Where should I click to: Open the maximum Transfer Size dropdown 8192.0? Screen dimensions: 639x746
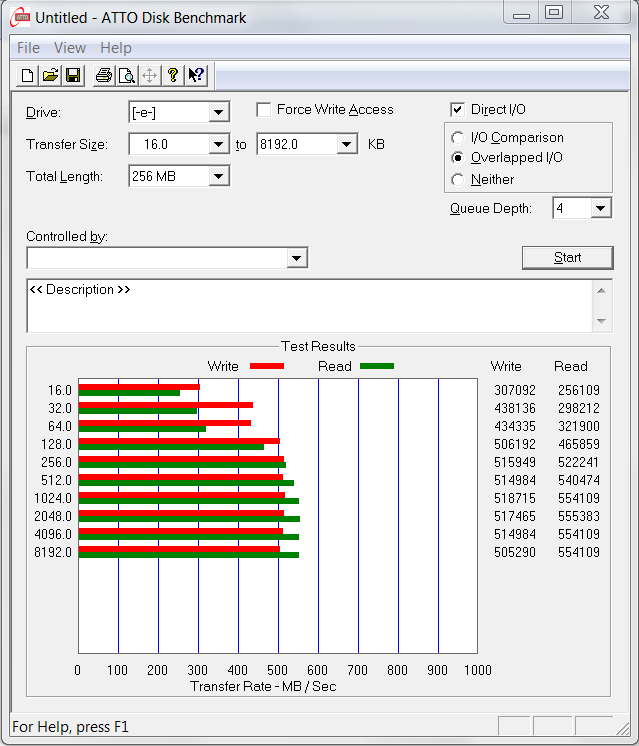click(x=347, y=144)
